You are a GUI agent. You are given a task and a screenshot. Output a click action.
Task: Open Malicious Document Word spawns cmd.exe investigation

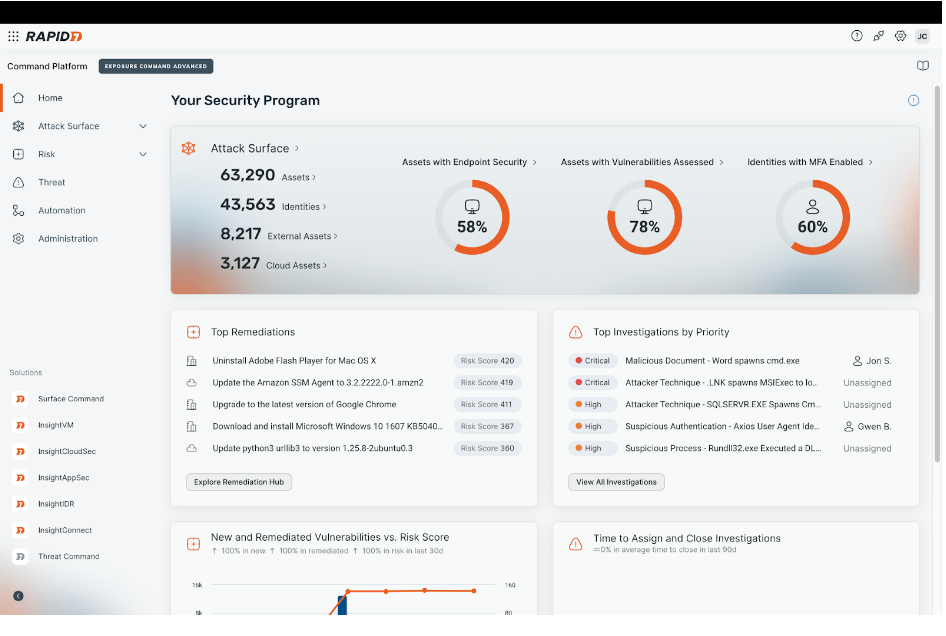[711, 361]
